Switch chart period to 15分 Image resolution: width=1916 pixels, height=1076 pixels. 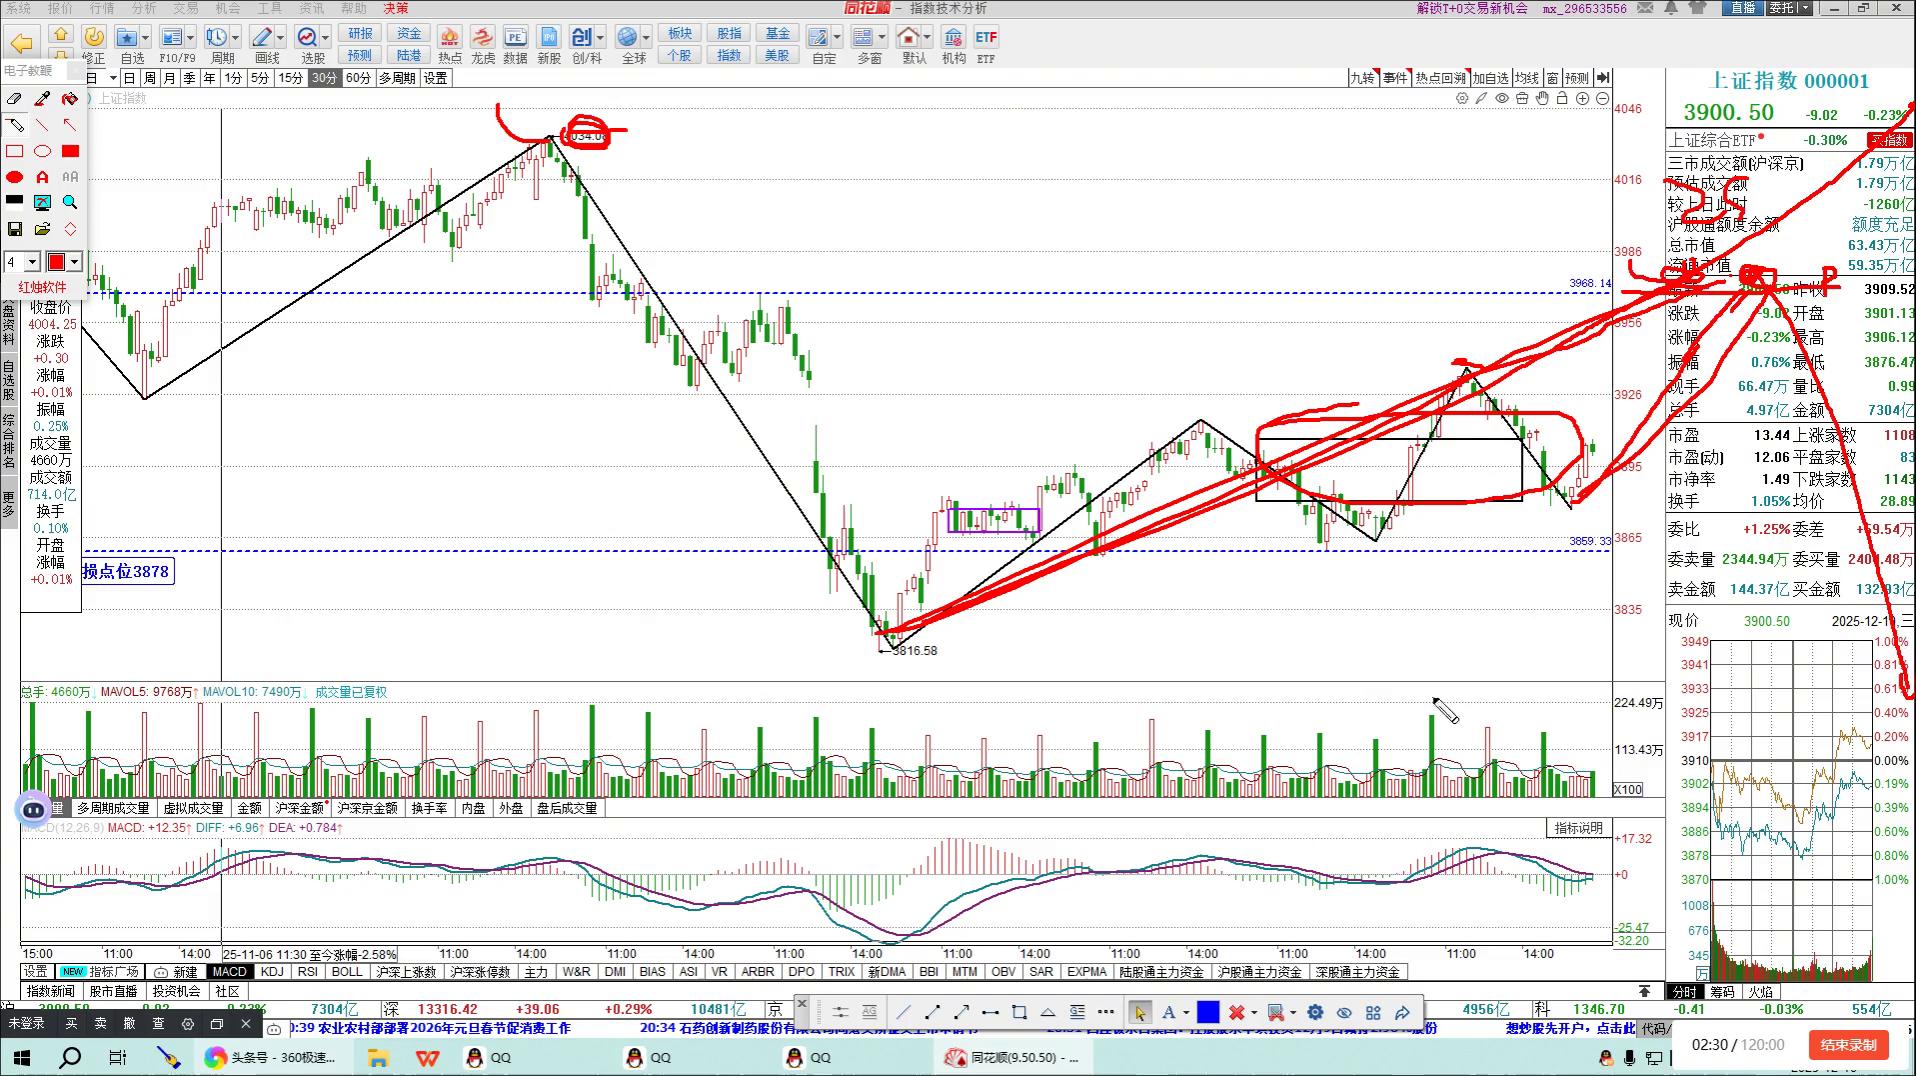click(290, 78)
